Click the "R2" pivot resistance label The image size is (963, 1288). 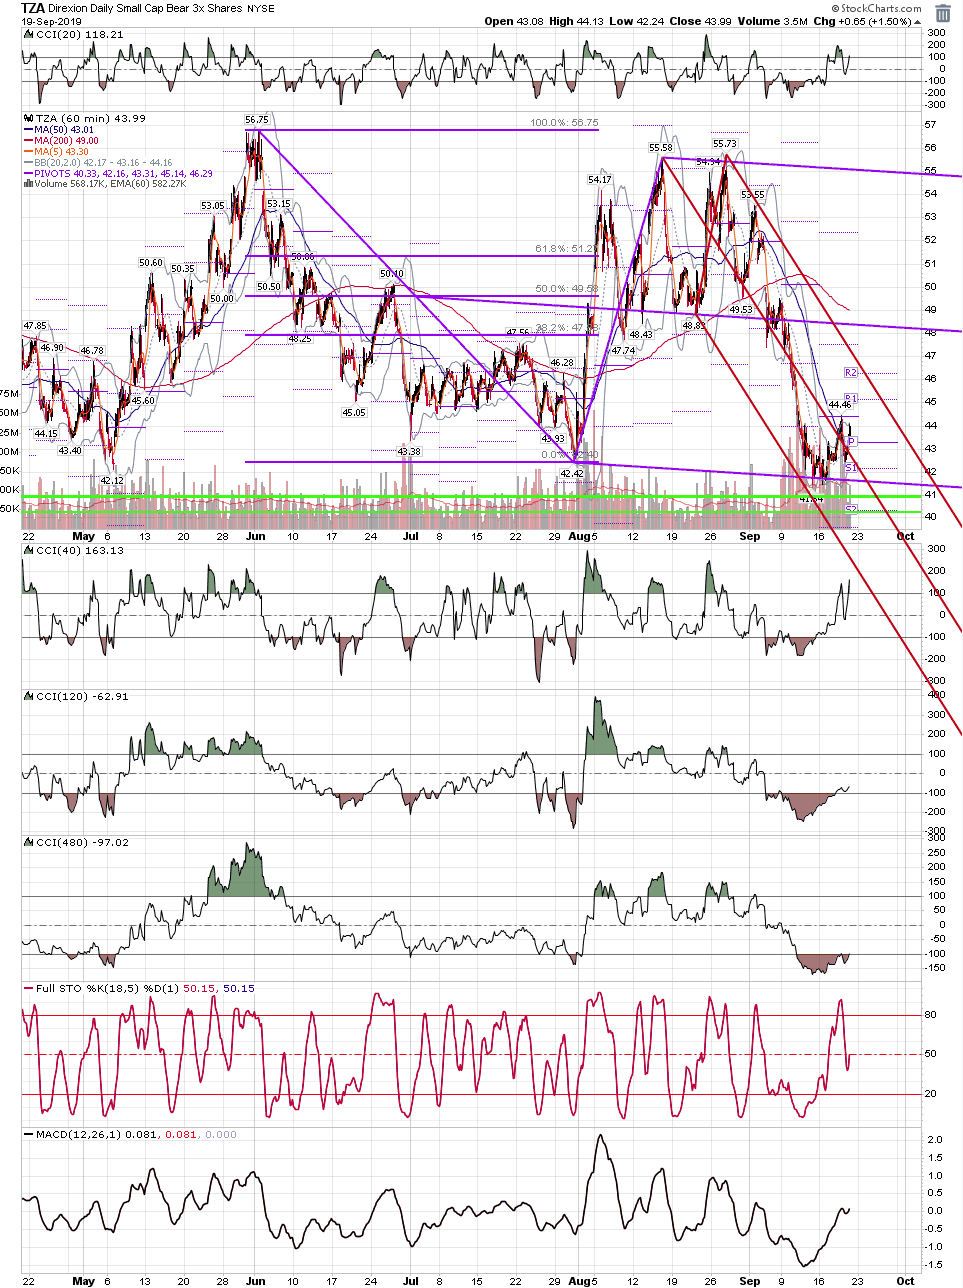[x=851, y=373]
